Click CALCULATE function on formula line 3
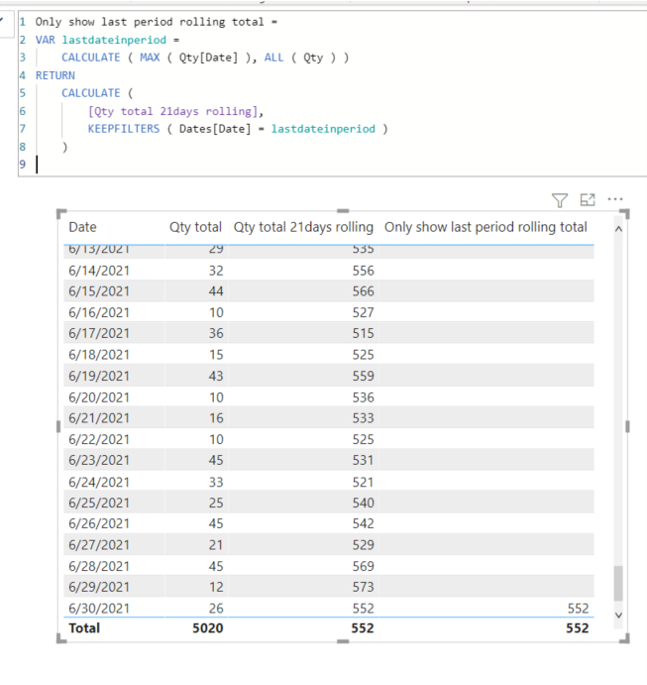Image resolution: width=647 pixels, height=685 pixels. [x=90, y=58]
